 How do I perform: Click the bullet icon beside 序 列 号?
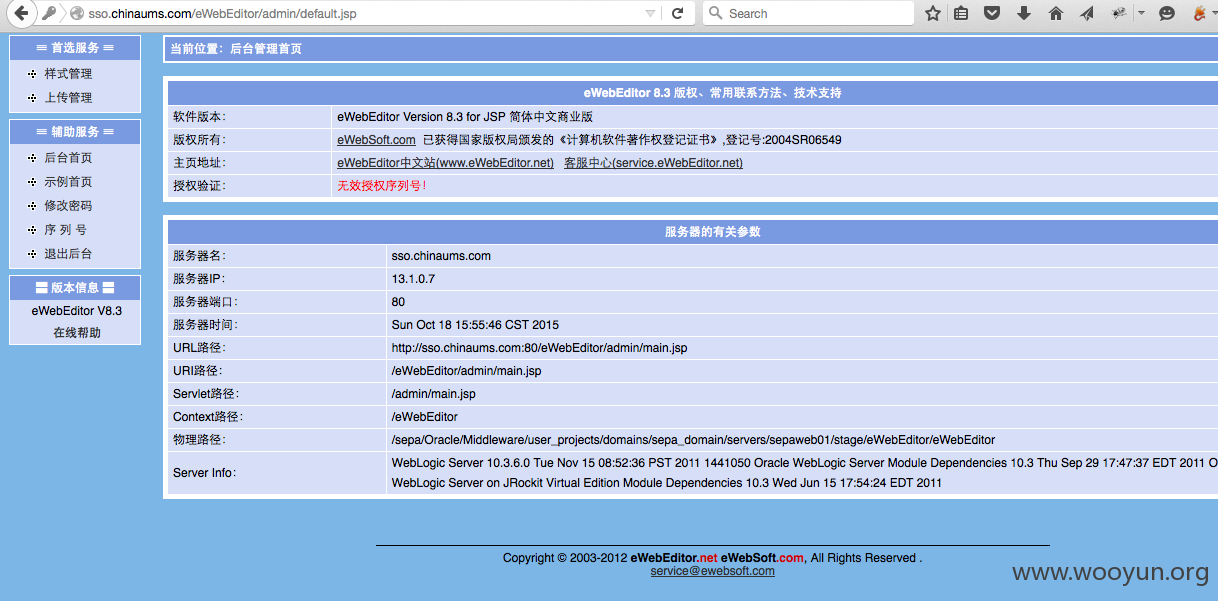click(x=33, y=230)
